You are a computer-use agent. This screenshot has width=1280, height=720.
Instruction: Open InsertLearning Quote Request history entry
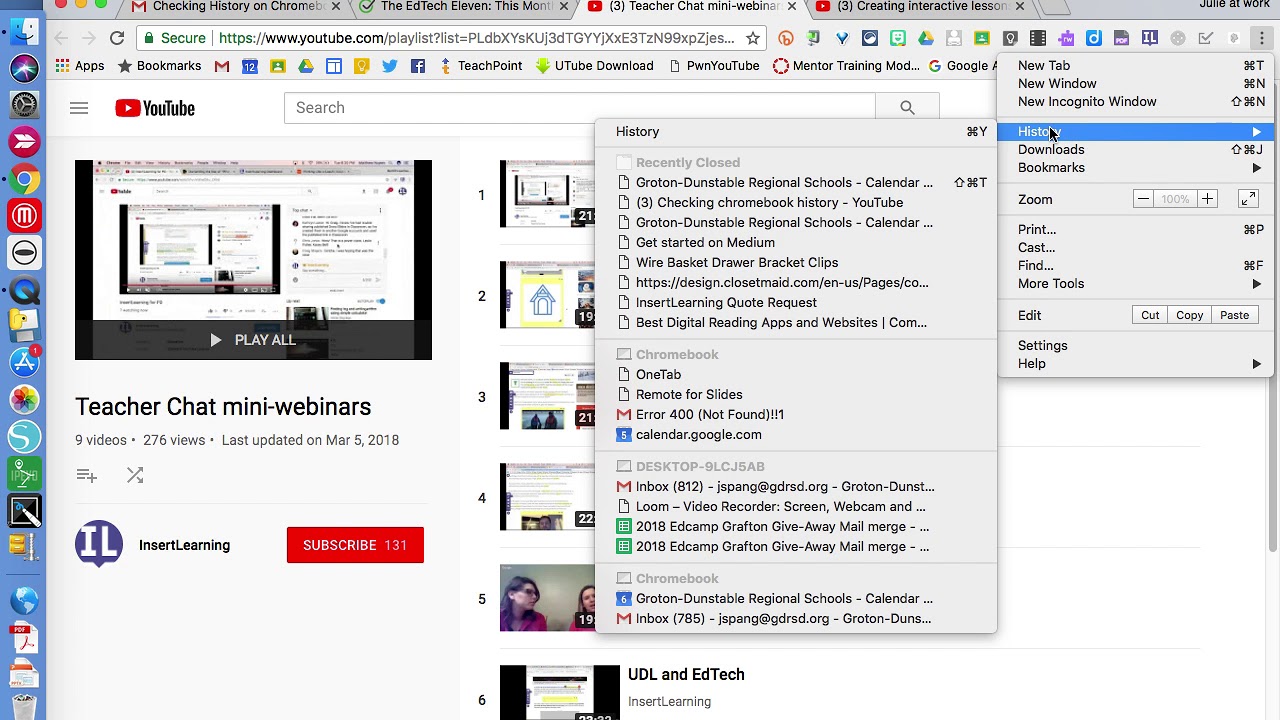pyautogui.click(x=796, y=302)
